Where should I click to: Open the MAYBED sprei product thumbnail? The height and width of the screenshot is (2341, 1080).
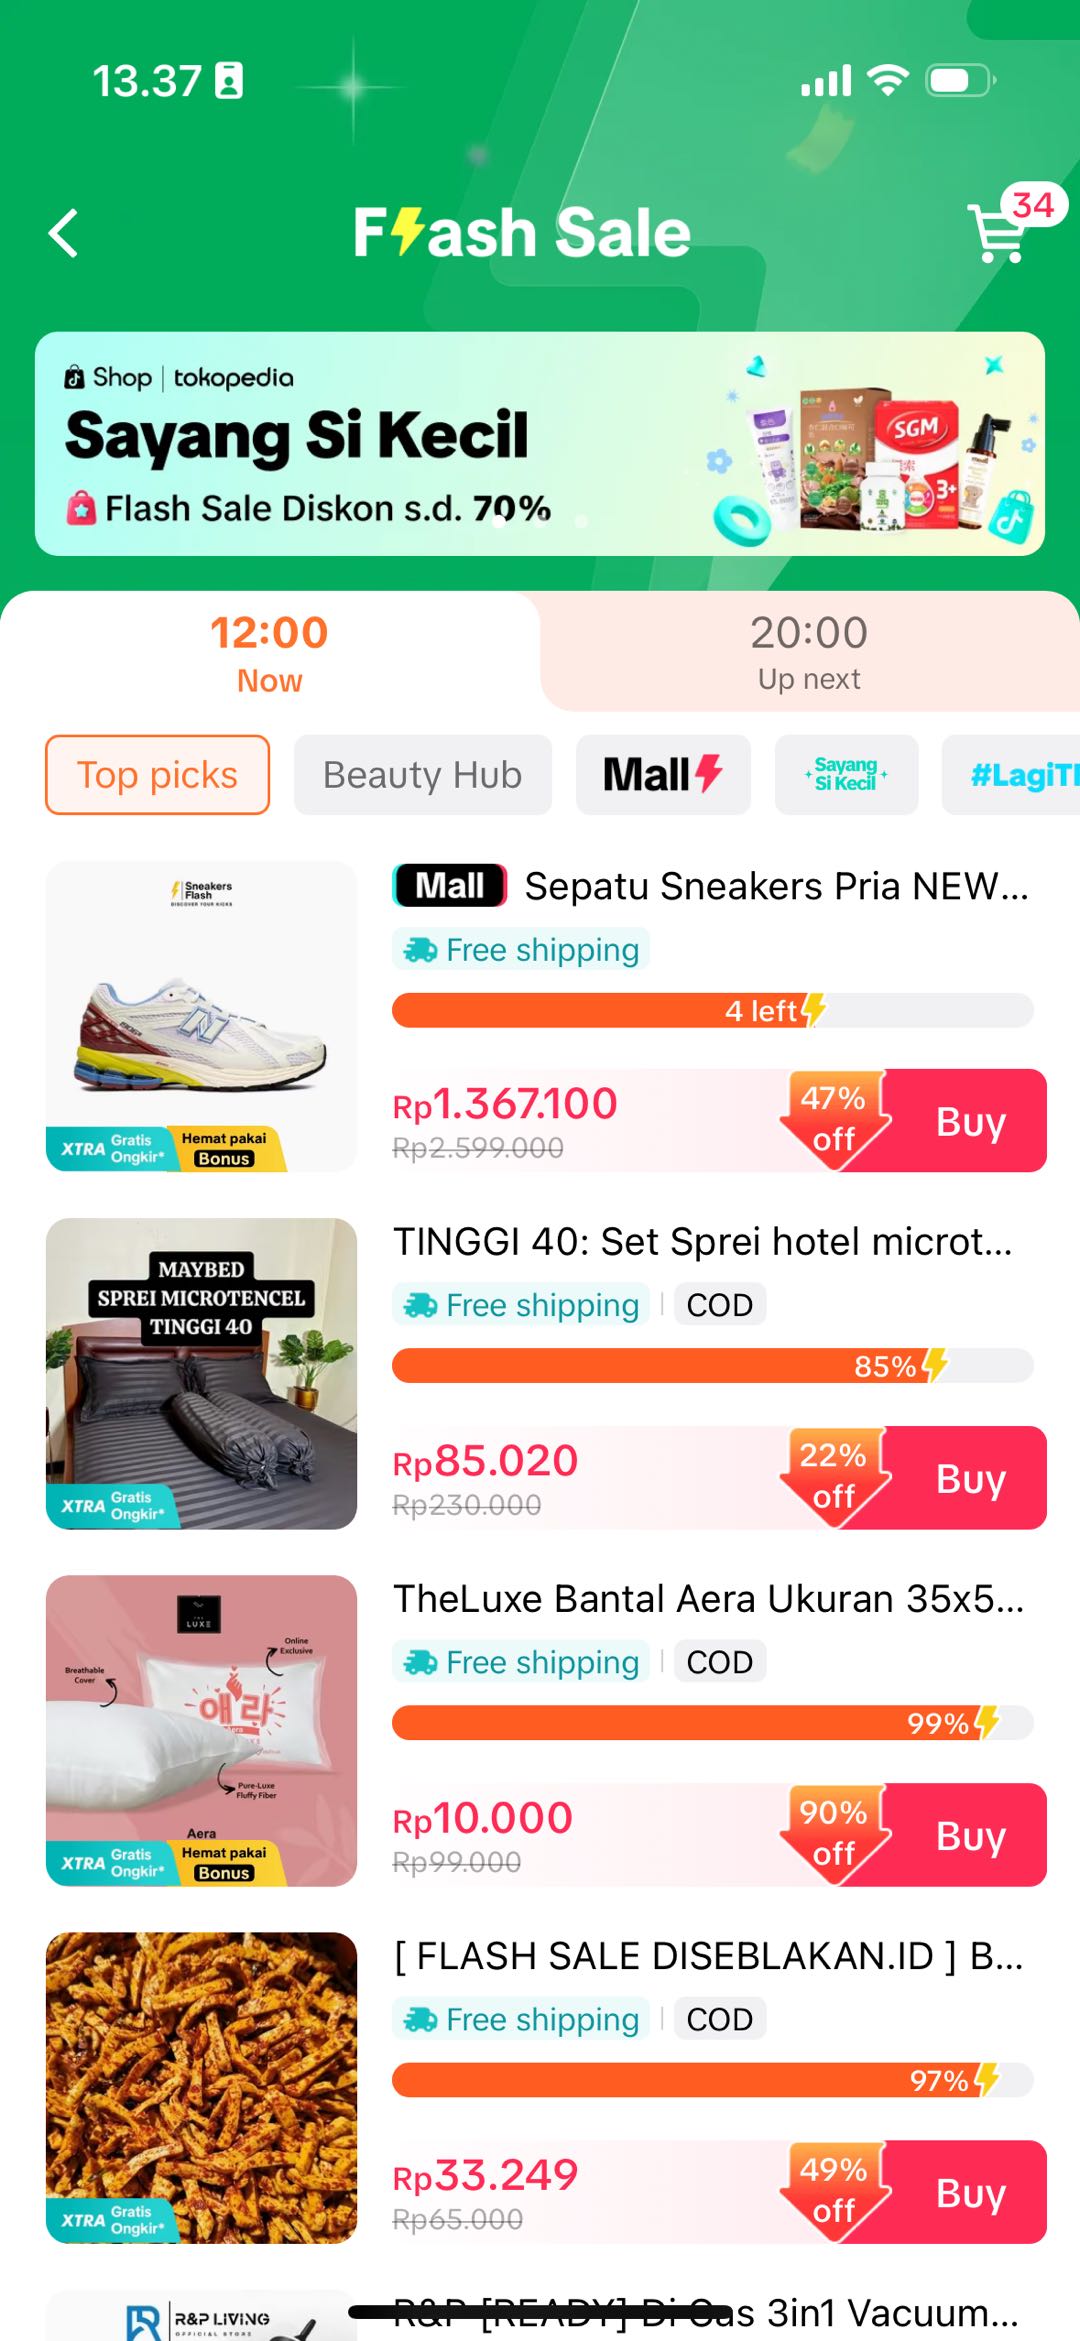pos(201,1373)
